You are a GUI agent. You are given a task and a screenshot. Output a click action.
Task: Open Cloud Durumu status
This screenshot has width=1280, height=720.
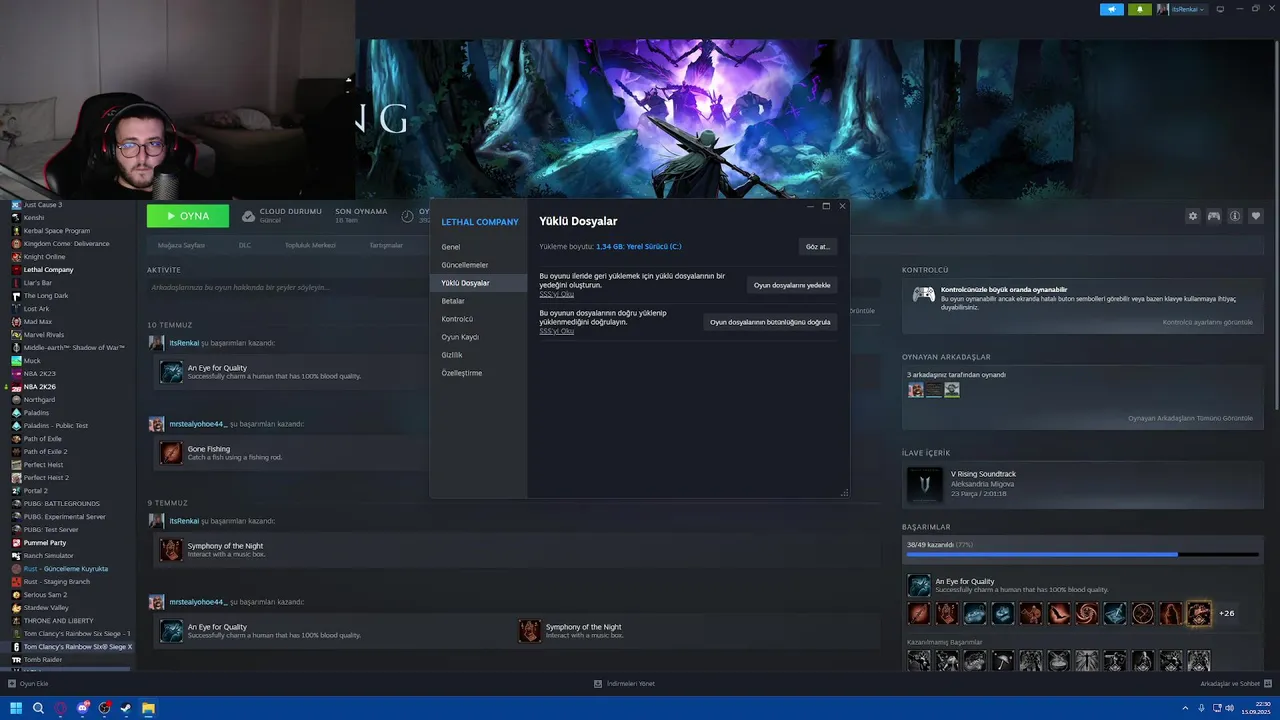coord(282,215)
